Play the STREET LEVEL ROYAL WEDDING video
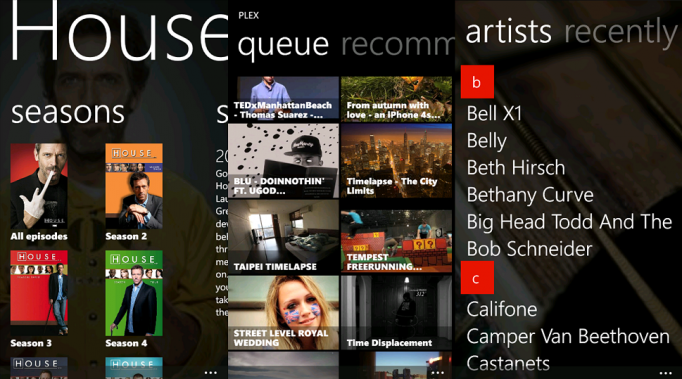The image size is (682, 379). (283, 313)
